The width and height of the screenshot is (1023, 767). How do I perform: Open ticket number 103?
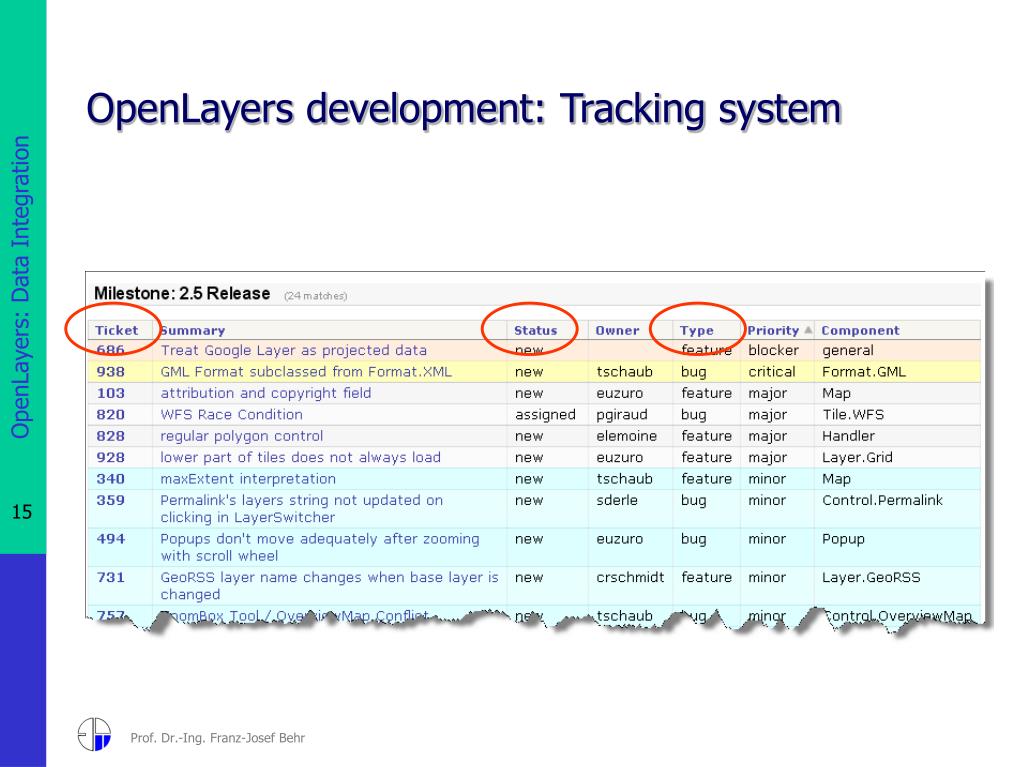[110, 393]
